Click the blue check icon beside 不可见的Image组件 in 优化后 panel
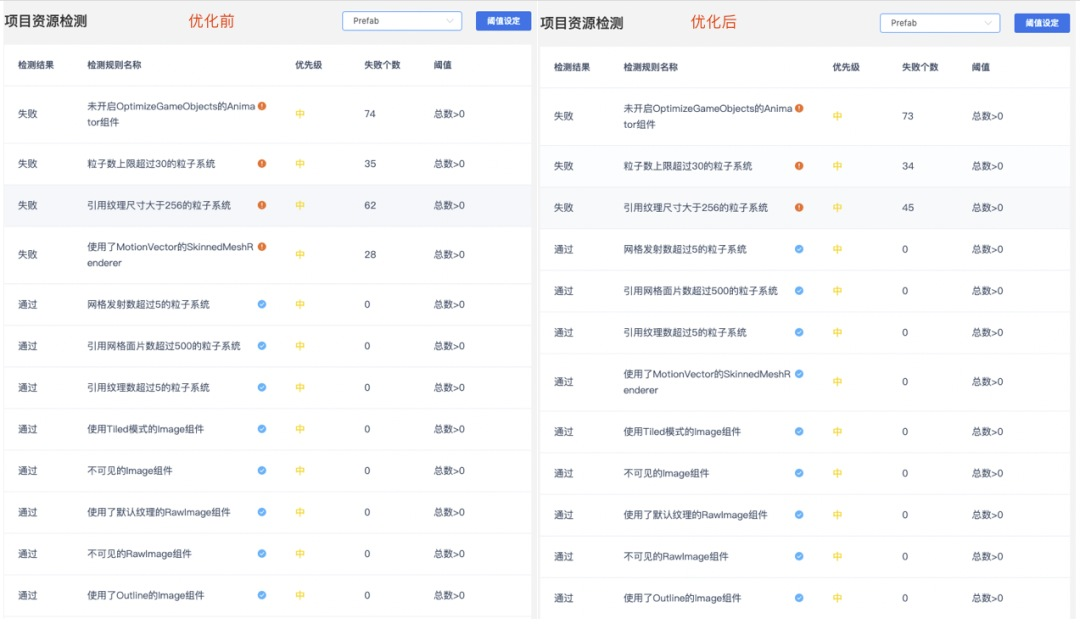This screenshot has height=624, width=1080. pyautogui.click(x=799, y=473)
